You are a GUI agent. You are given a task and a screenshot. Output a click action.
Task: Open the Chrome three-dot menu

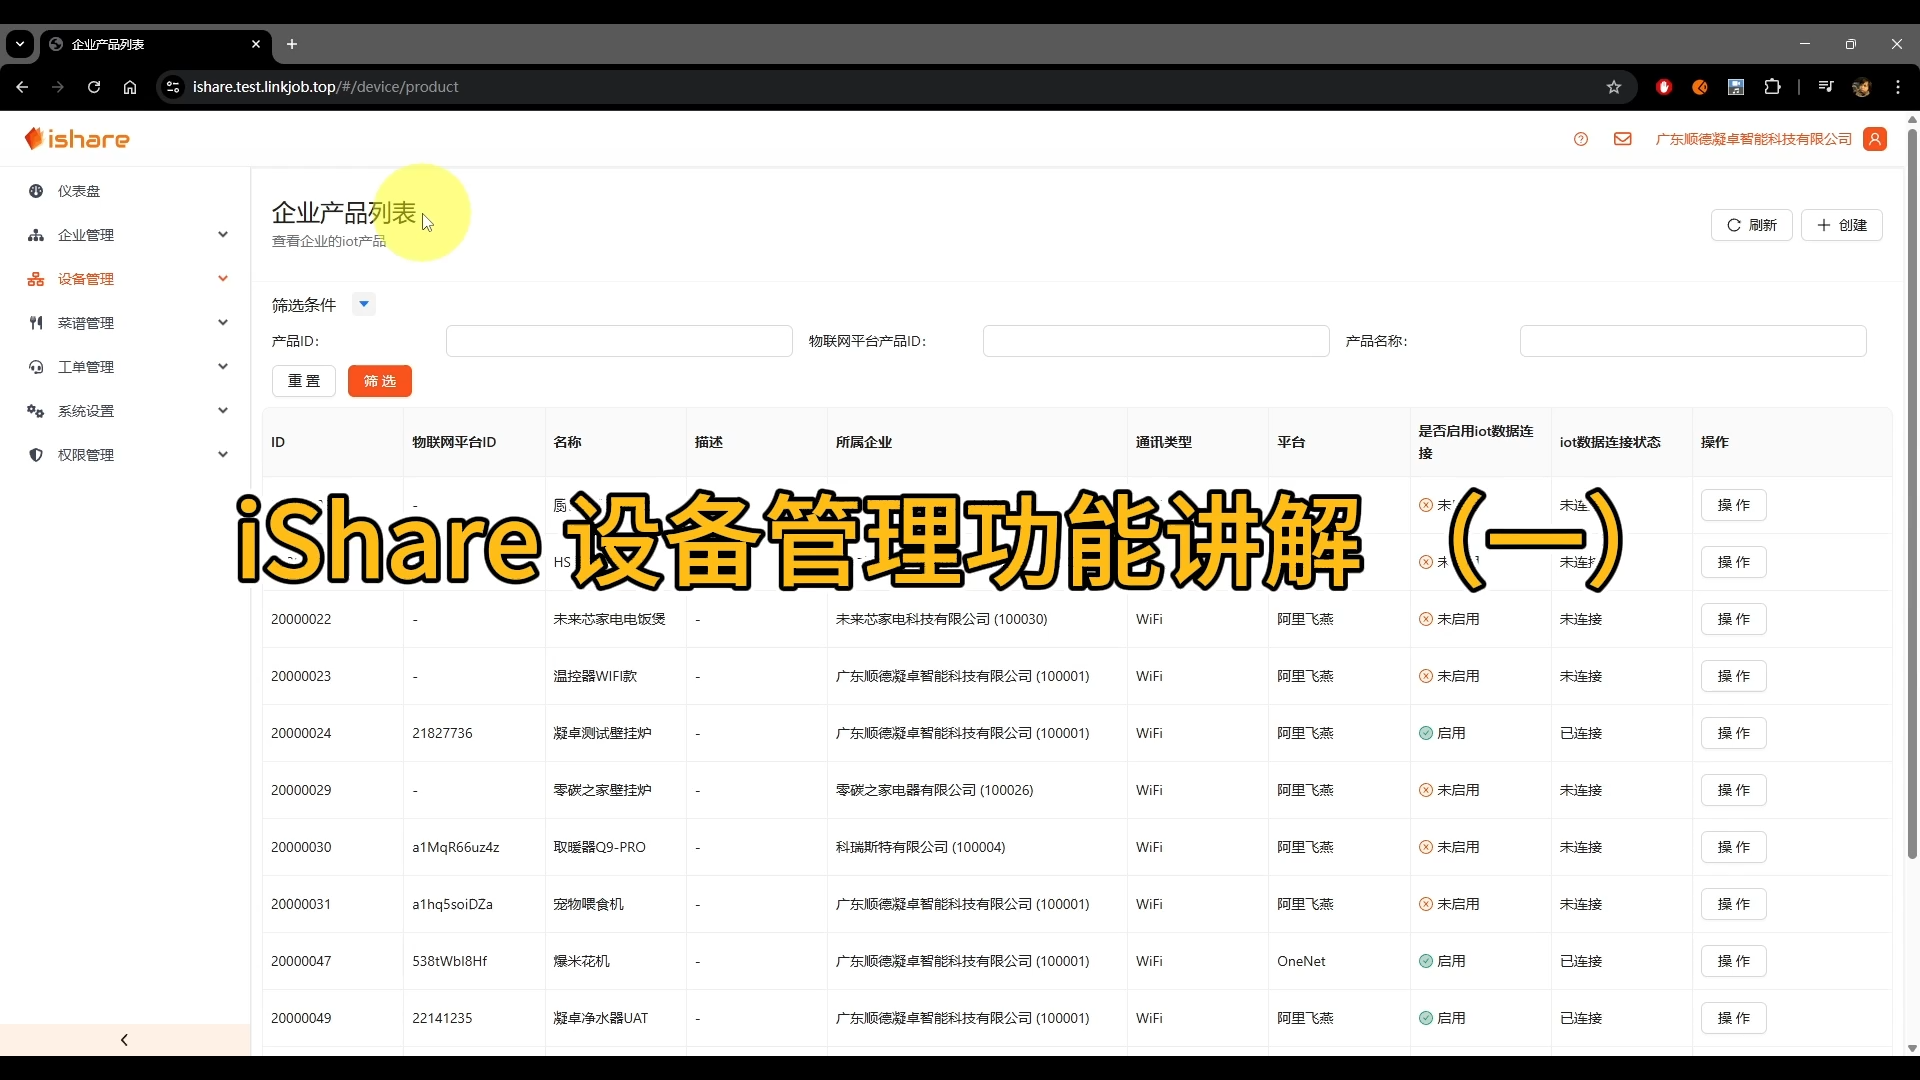pyautogui.click(x=1899, y=87)
